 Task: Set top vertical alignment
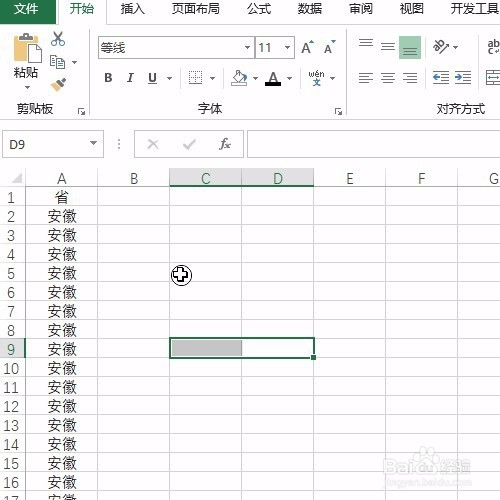click(x=366, y=43)
